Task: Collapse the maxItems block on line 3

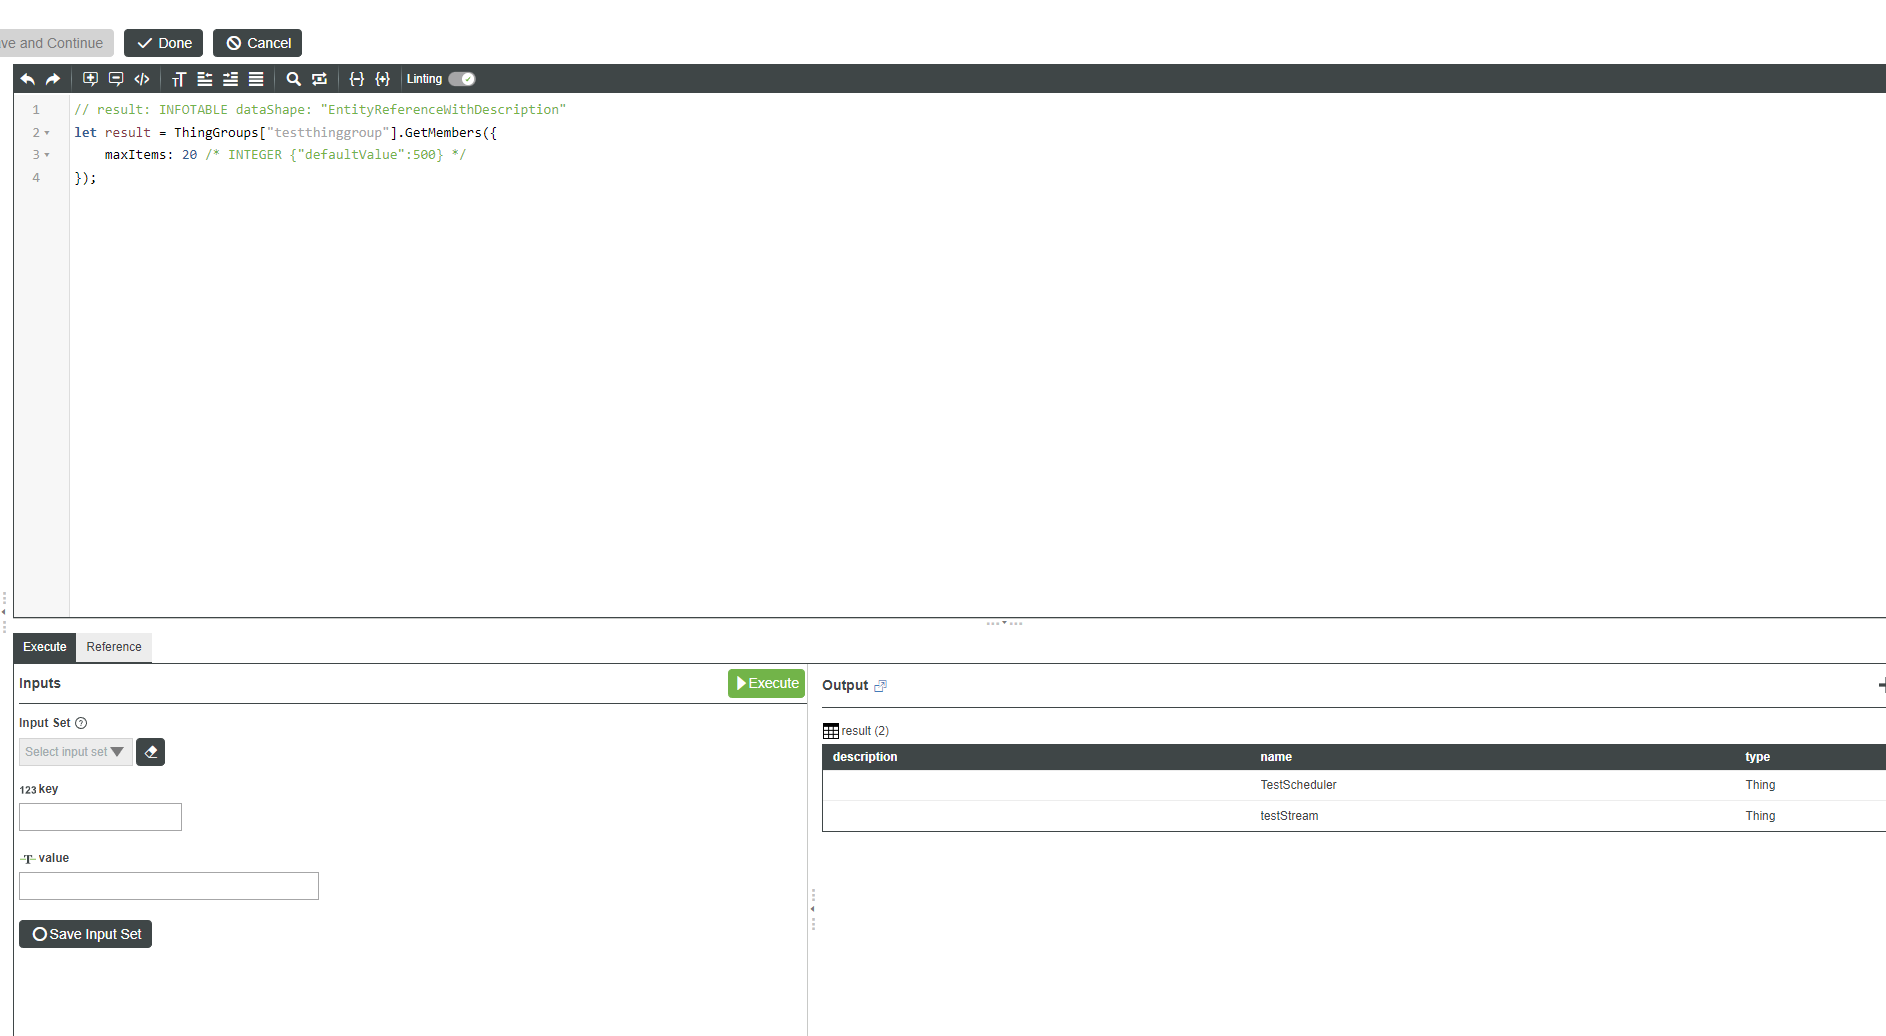Action: (47, 154)
